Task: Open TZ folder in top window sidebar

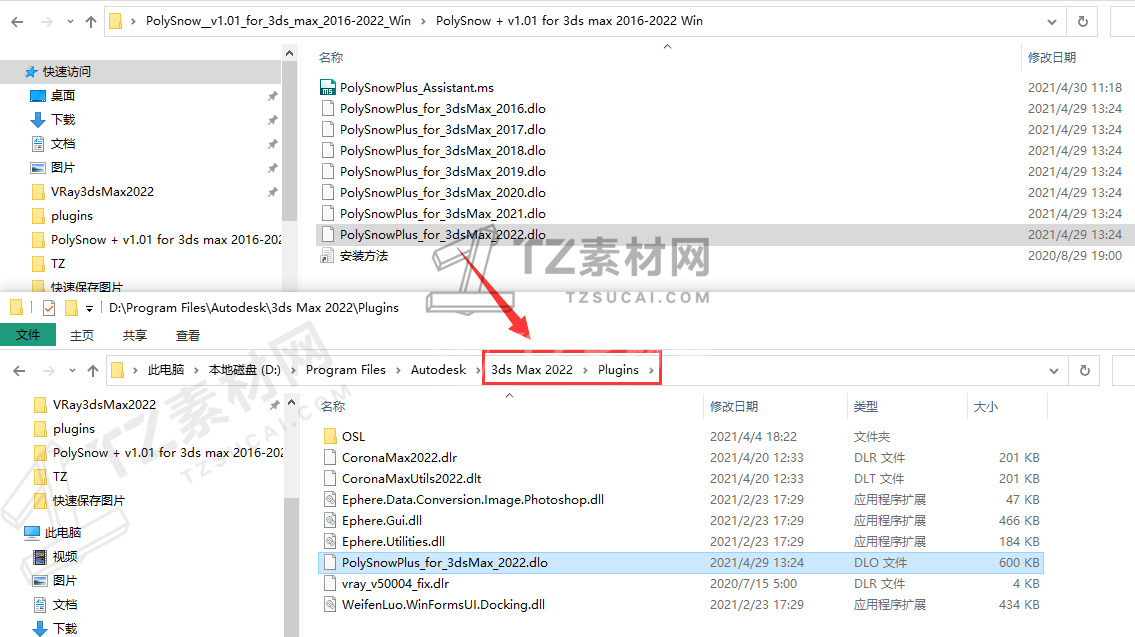Action: click(x=58, y=263)
